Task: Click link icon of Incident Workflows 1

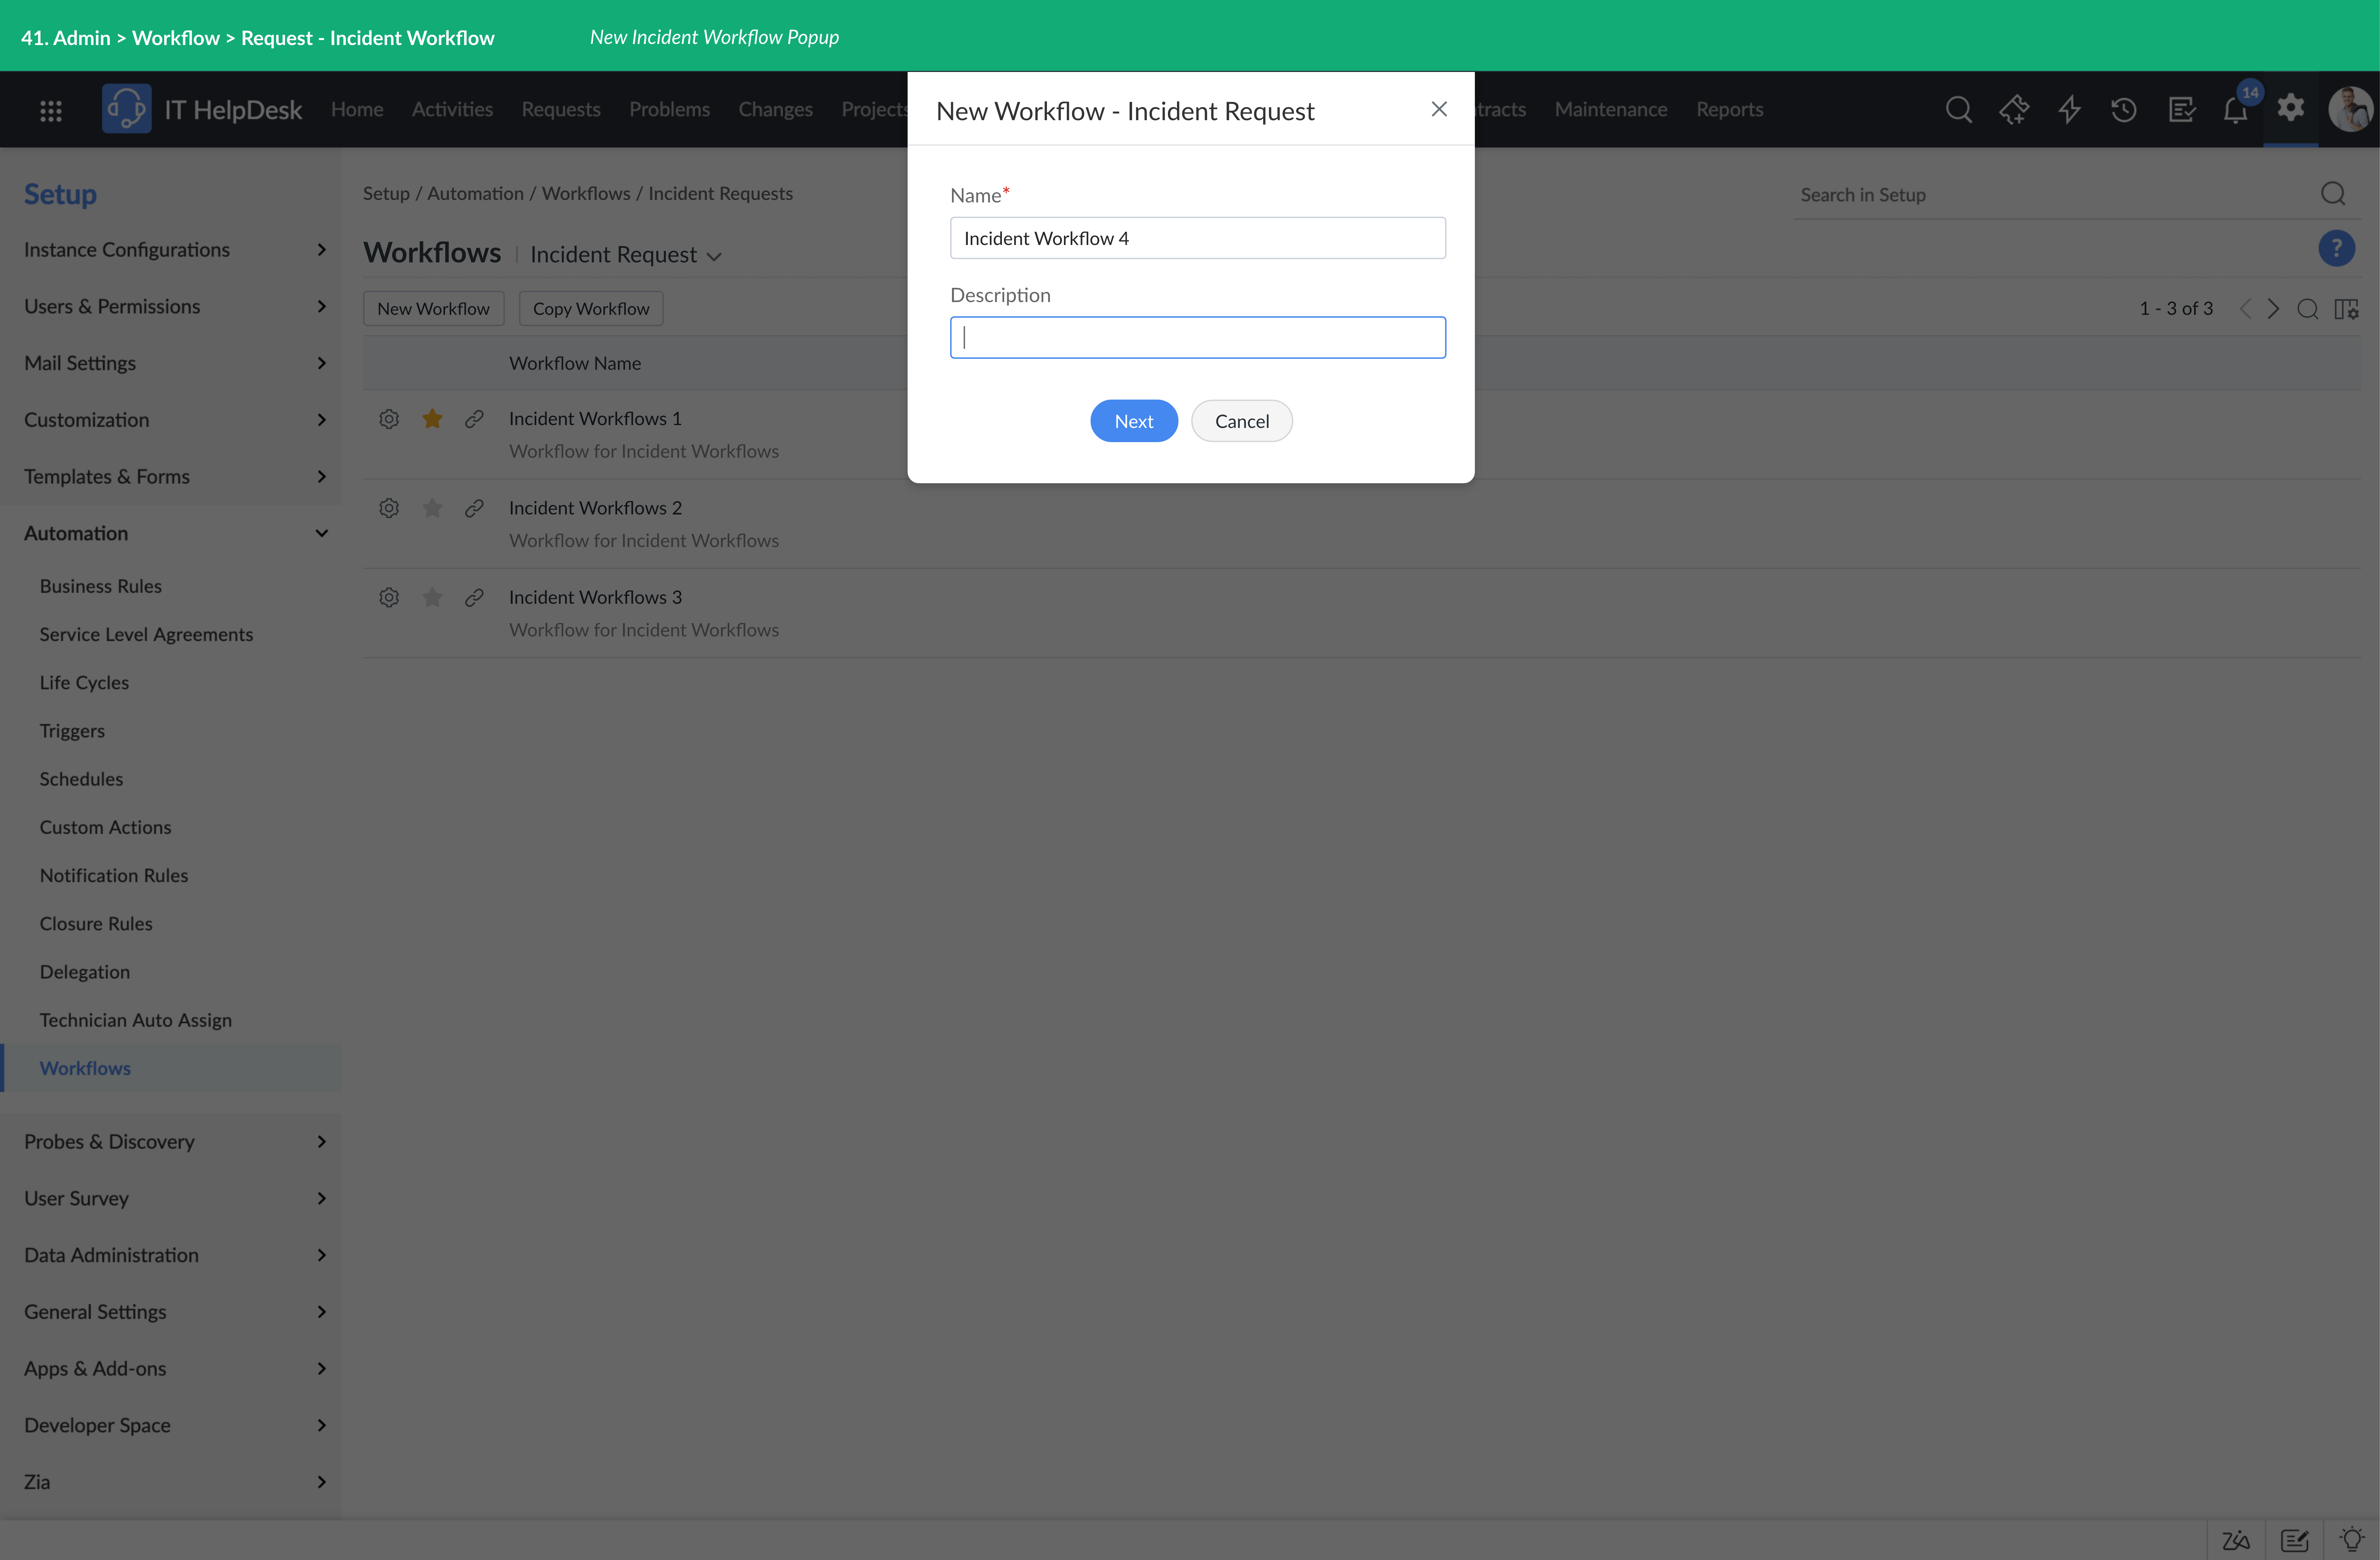Action: tap(474, 419)
